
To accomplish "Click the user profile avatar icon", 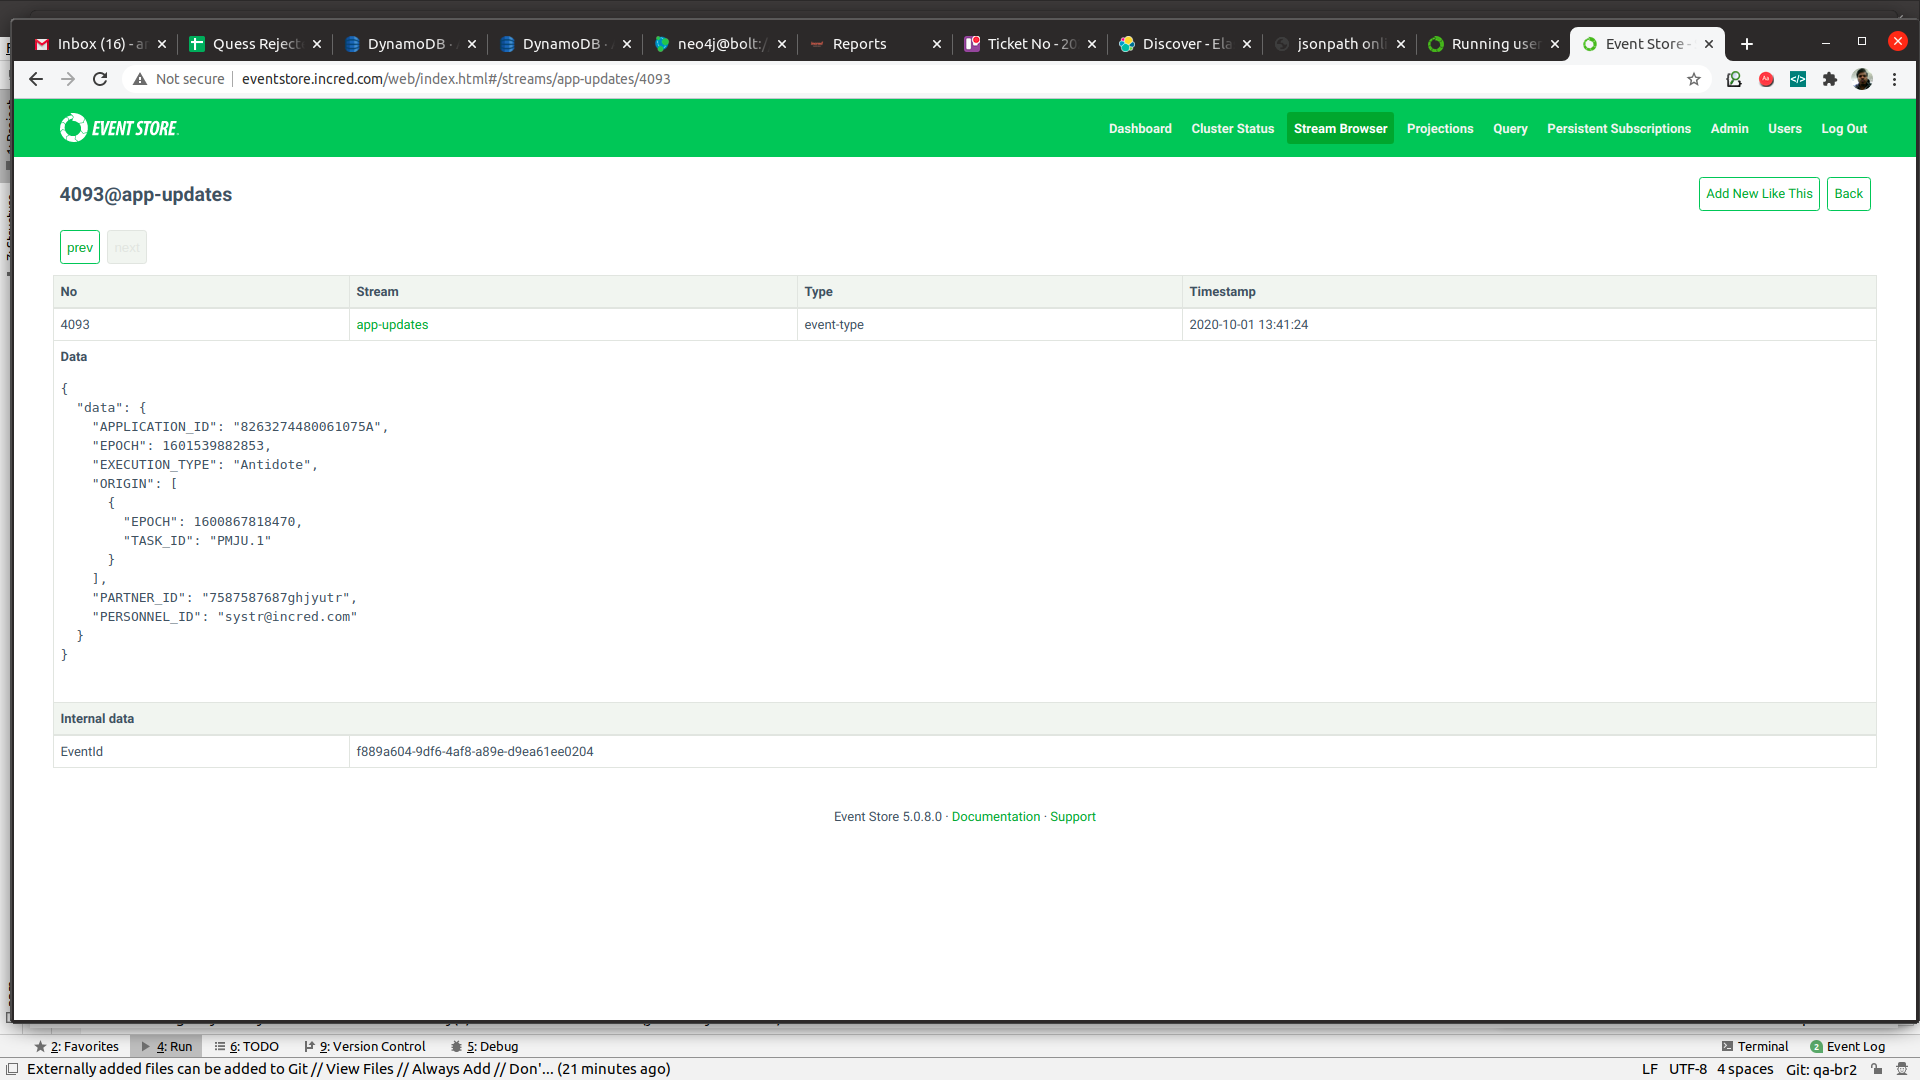I will 1862,79.
